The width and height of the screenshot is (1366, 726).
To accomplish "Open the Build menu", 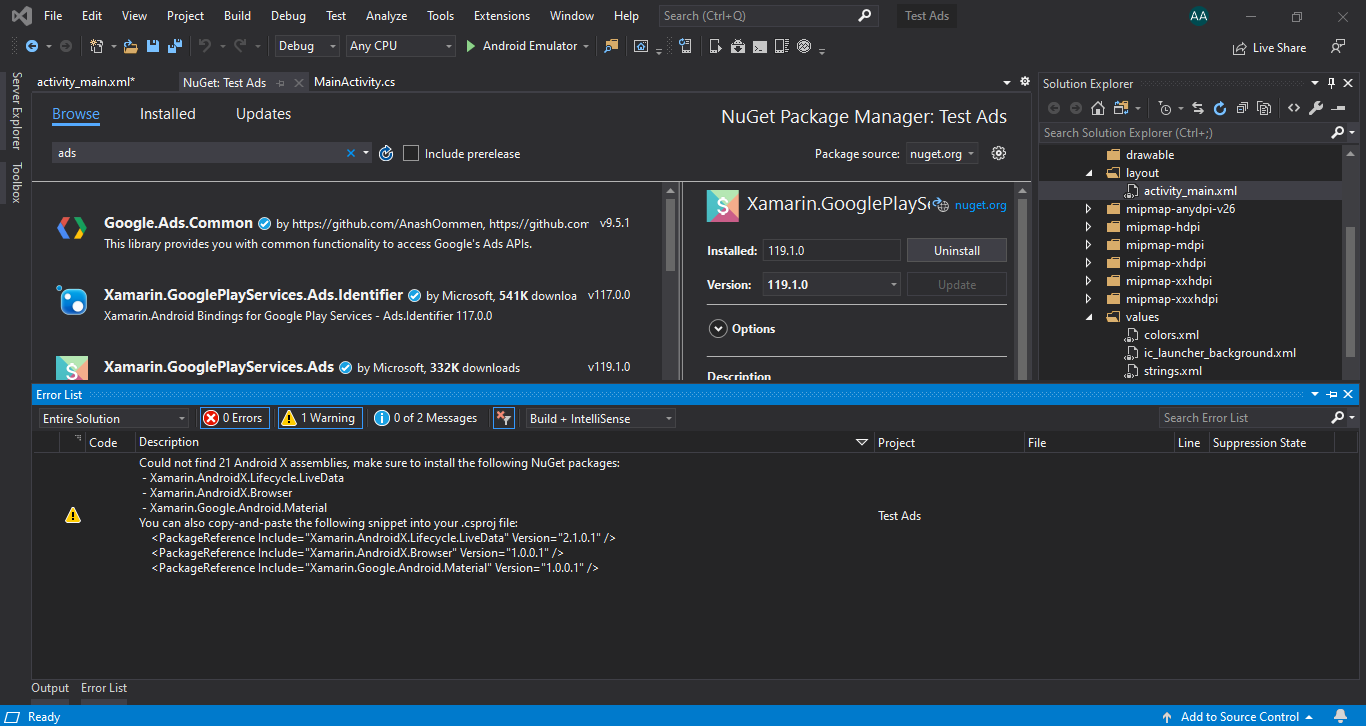I will [x=237, y=16].
